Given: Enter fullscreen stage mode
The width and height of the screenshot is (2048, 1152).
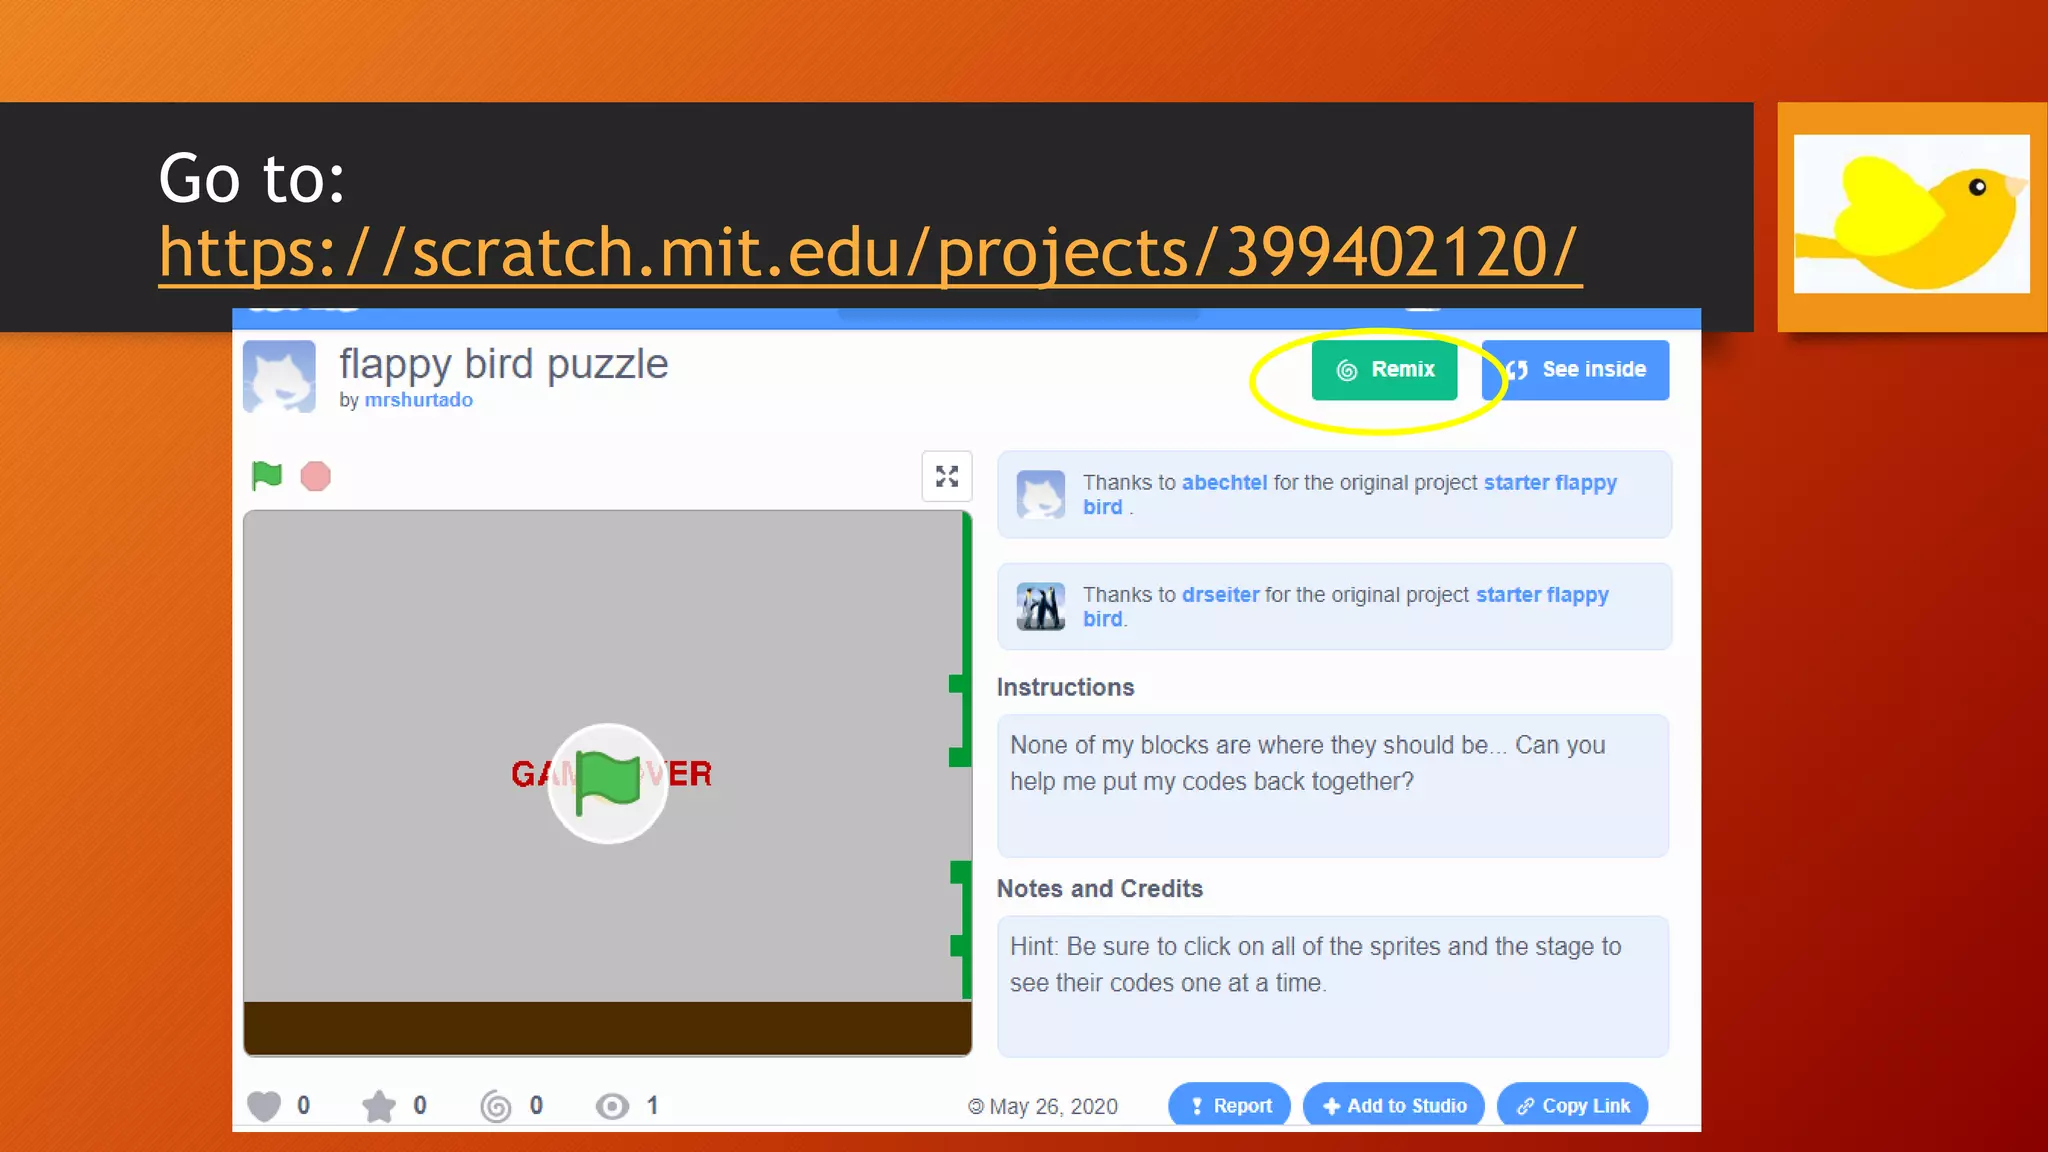Looking at the screenshot, I should [x=946, y=476].
